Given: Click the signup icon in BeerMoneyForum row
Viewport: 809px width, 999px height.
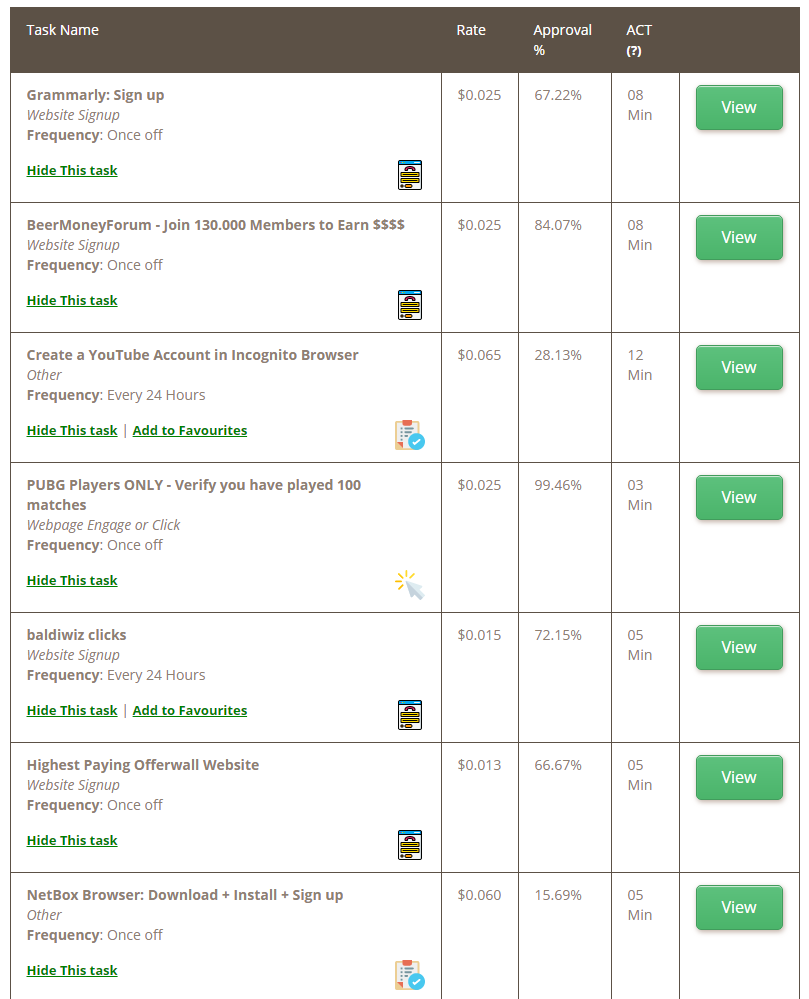Looking at the screenshot, I should coord(410,305).
